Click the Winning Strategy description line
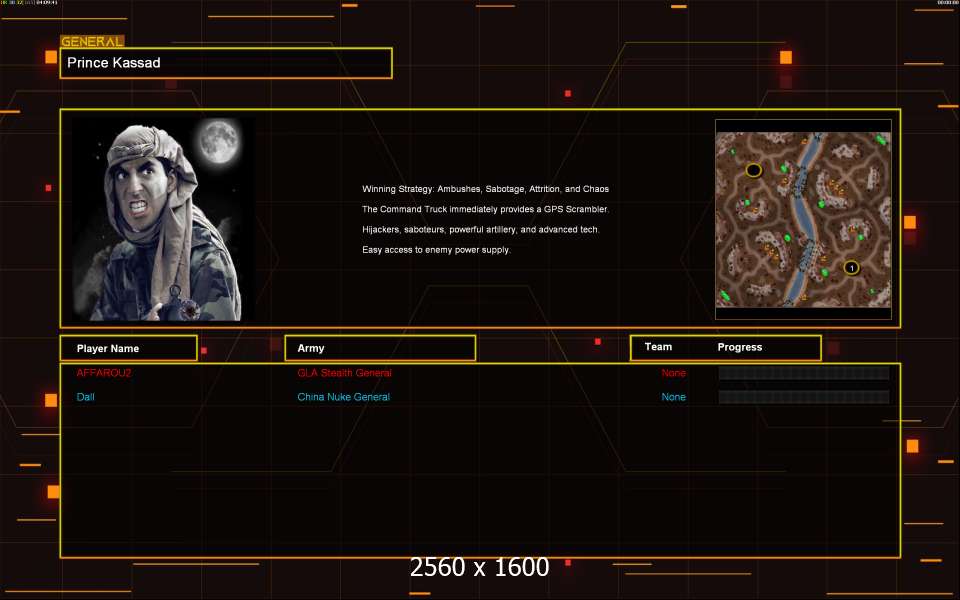This screenshot has width=960, height=600. click(485, 189)
